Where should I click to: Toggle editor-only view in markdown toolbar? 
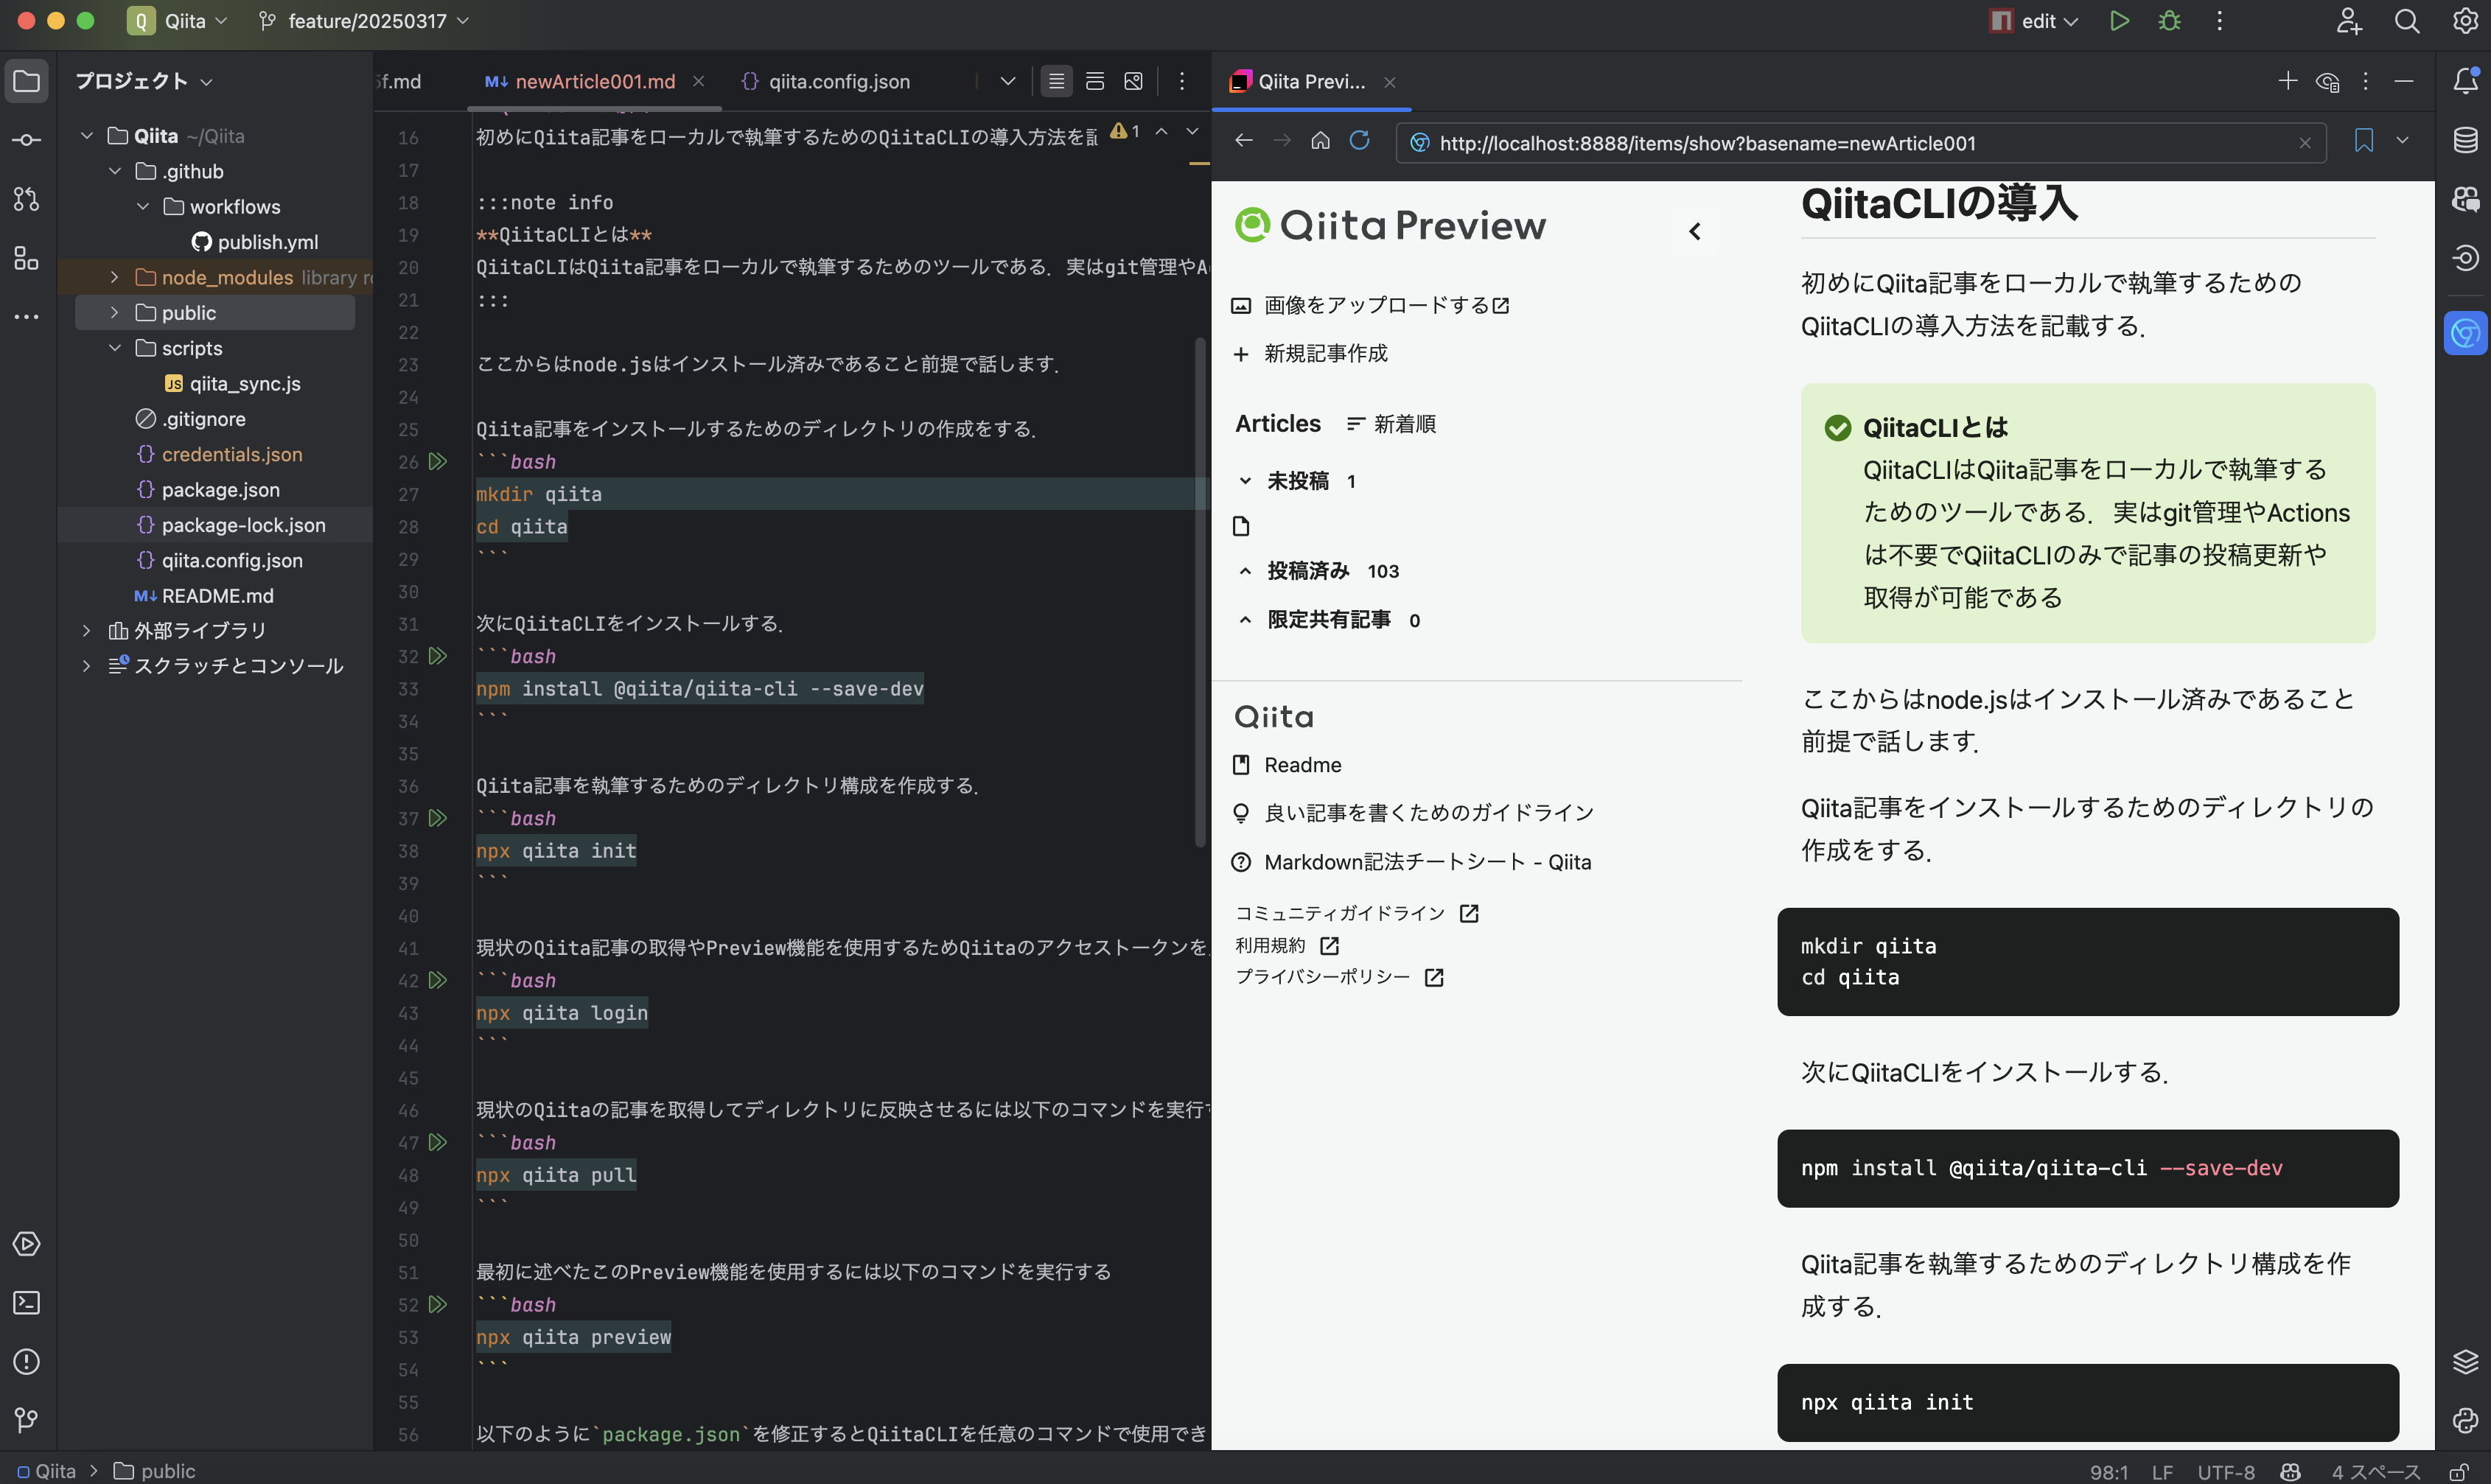point(1056,81)
